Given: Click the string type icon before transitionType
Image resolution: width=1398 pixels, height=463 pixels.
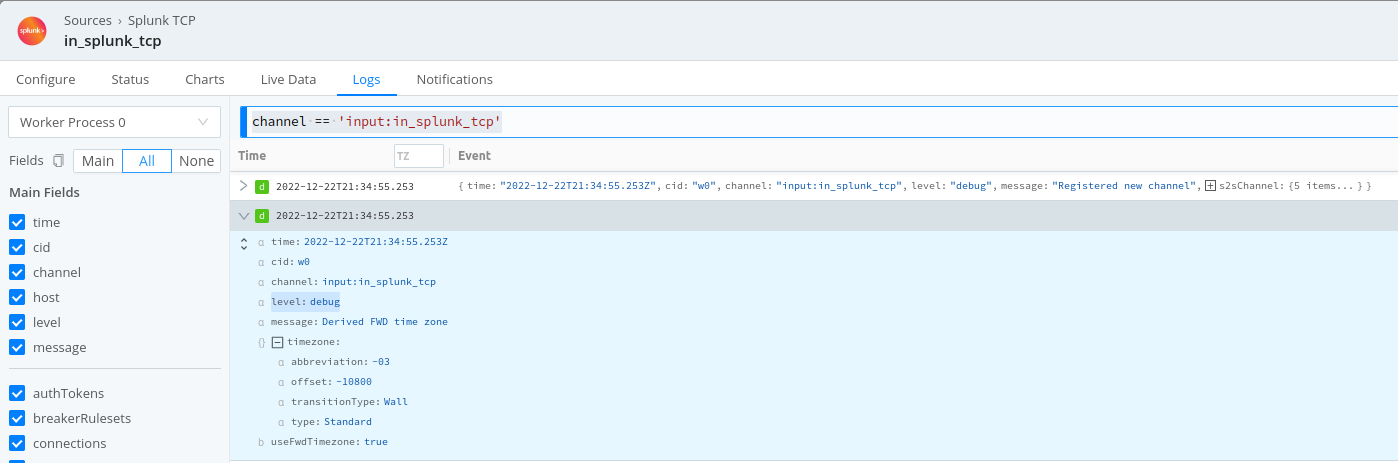Looking at the screenshot, I should click(281, 402).
